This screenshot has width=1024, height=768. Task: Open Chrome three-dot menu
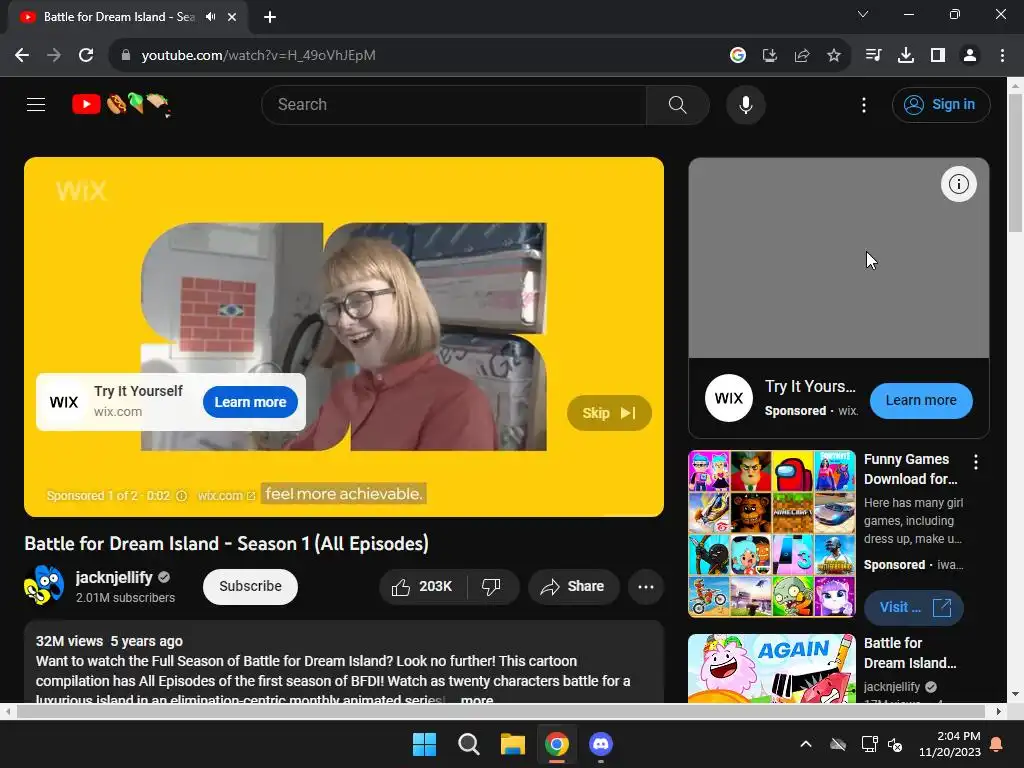coord(1002,56)
